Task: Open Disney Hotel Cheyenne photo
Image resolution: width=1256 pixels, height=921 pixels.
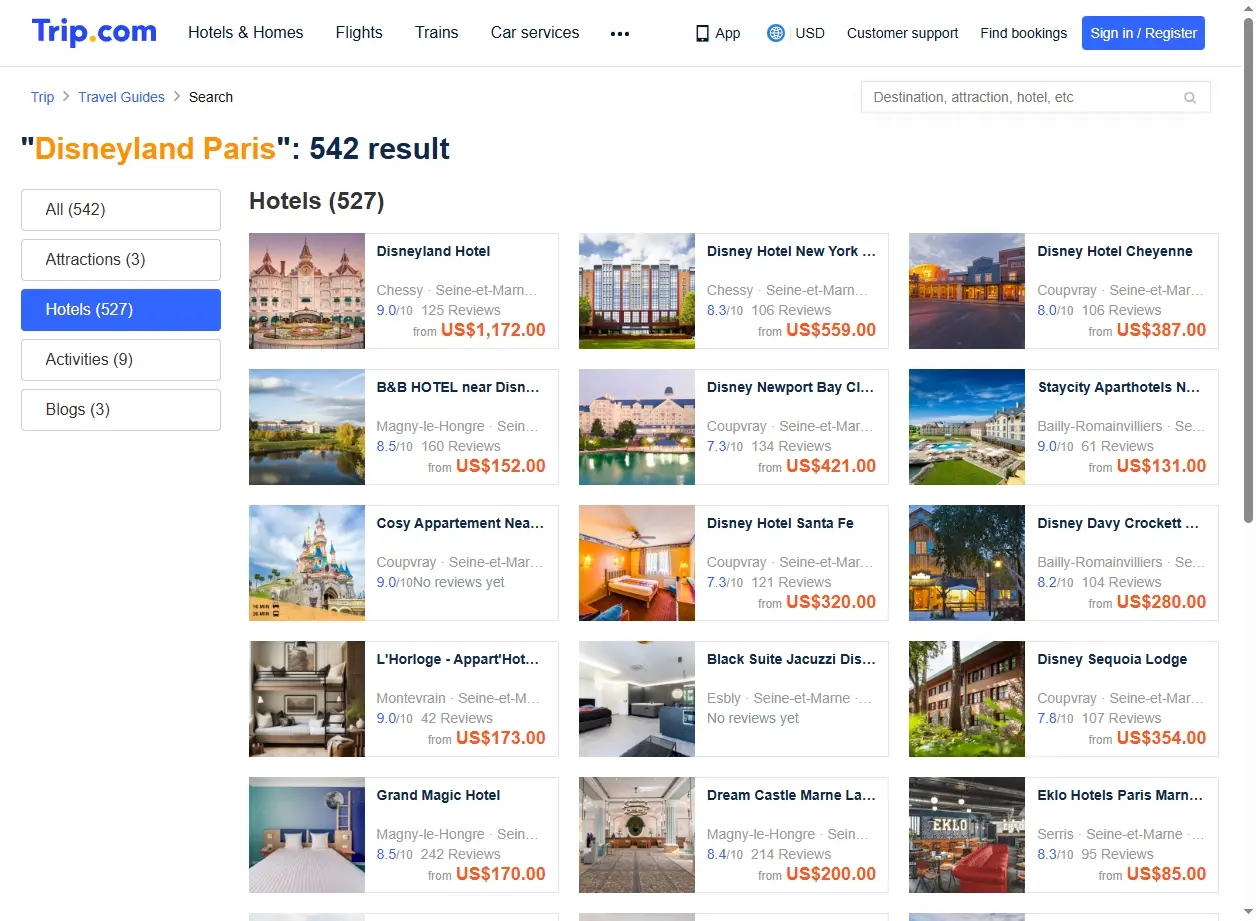Action: tap(967, 291)
